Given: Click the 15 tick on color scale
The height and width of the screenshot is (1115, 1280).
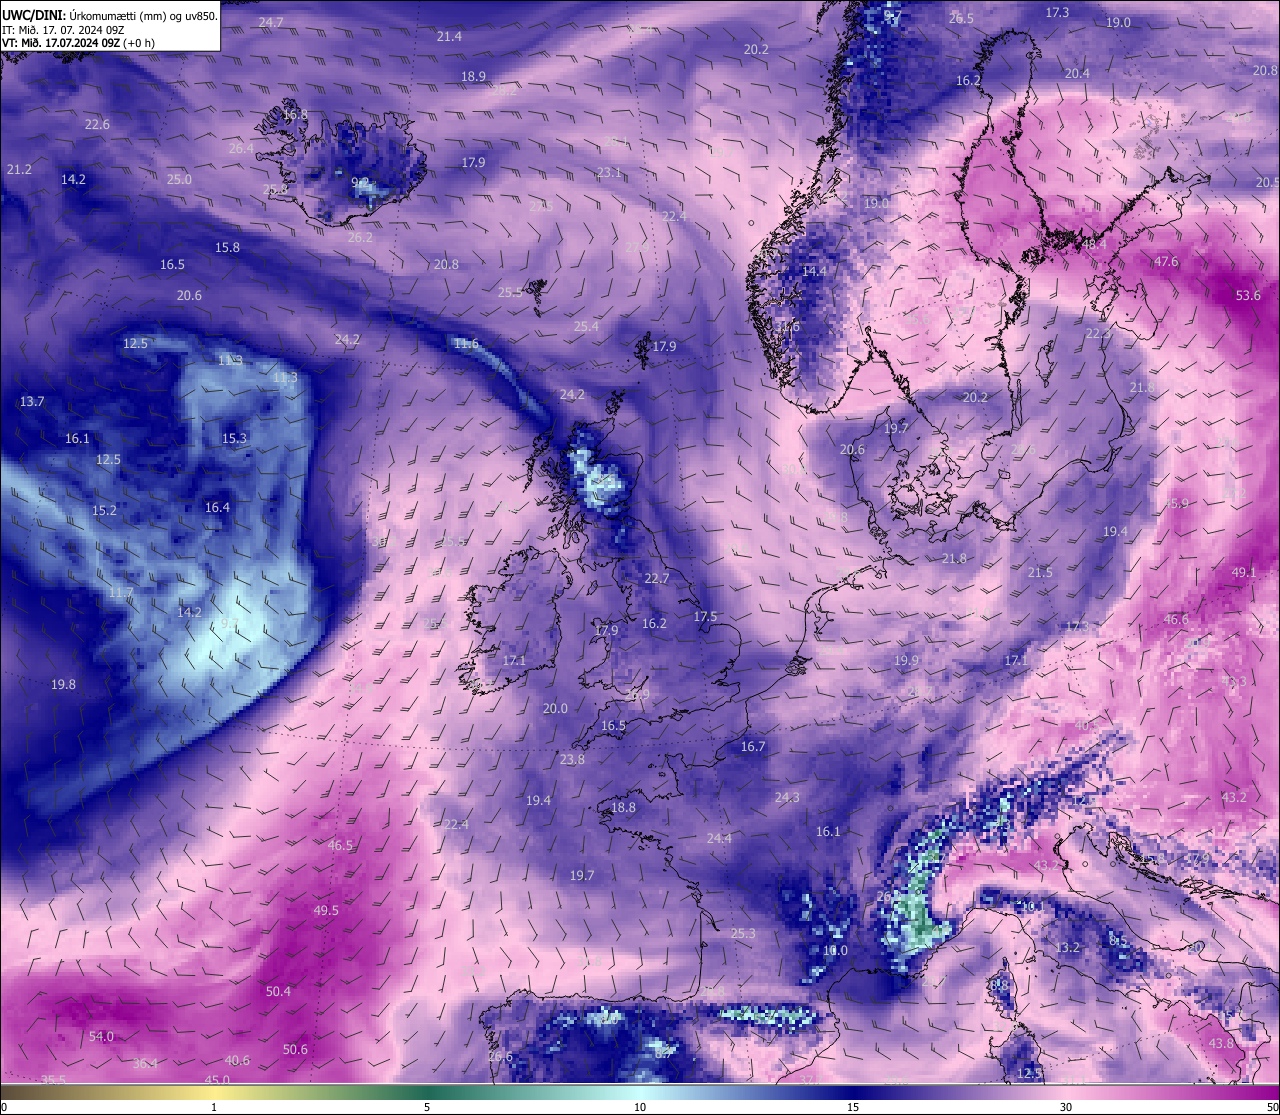Looking at the screenshot, I should [x=852, y=1107].
